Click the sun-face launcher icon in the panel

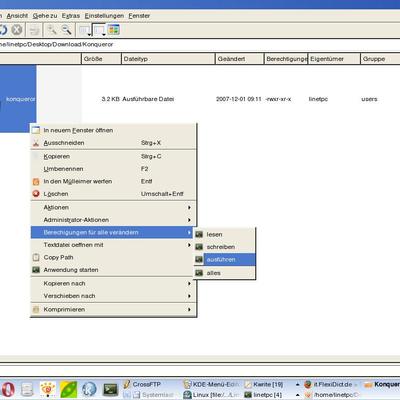tap(48, 389)
